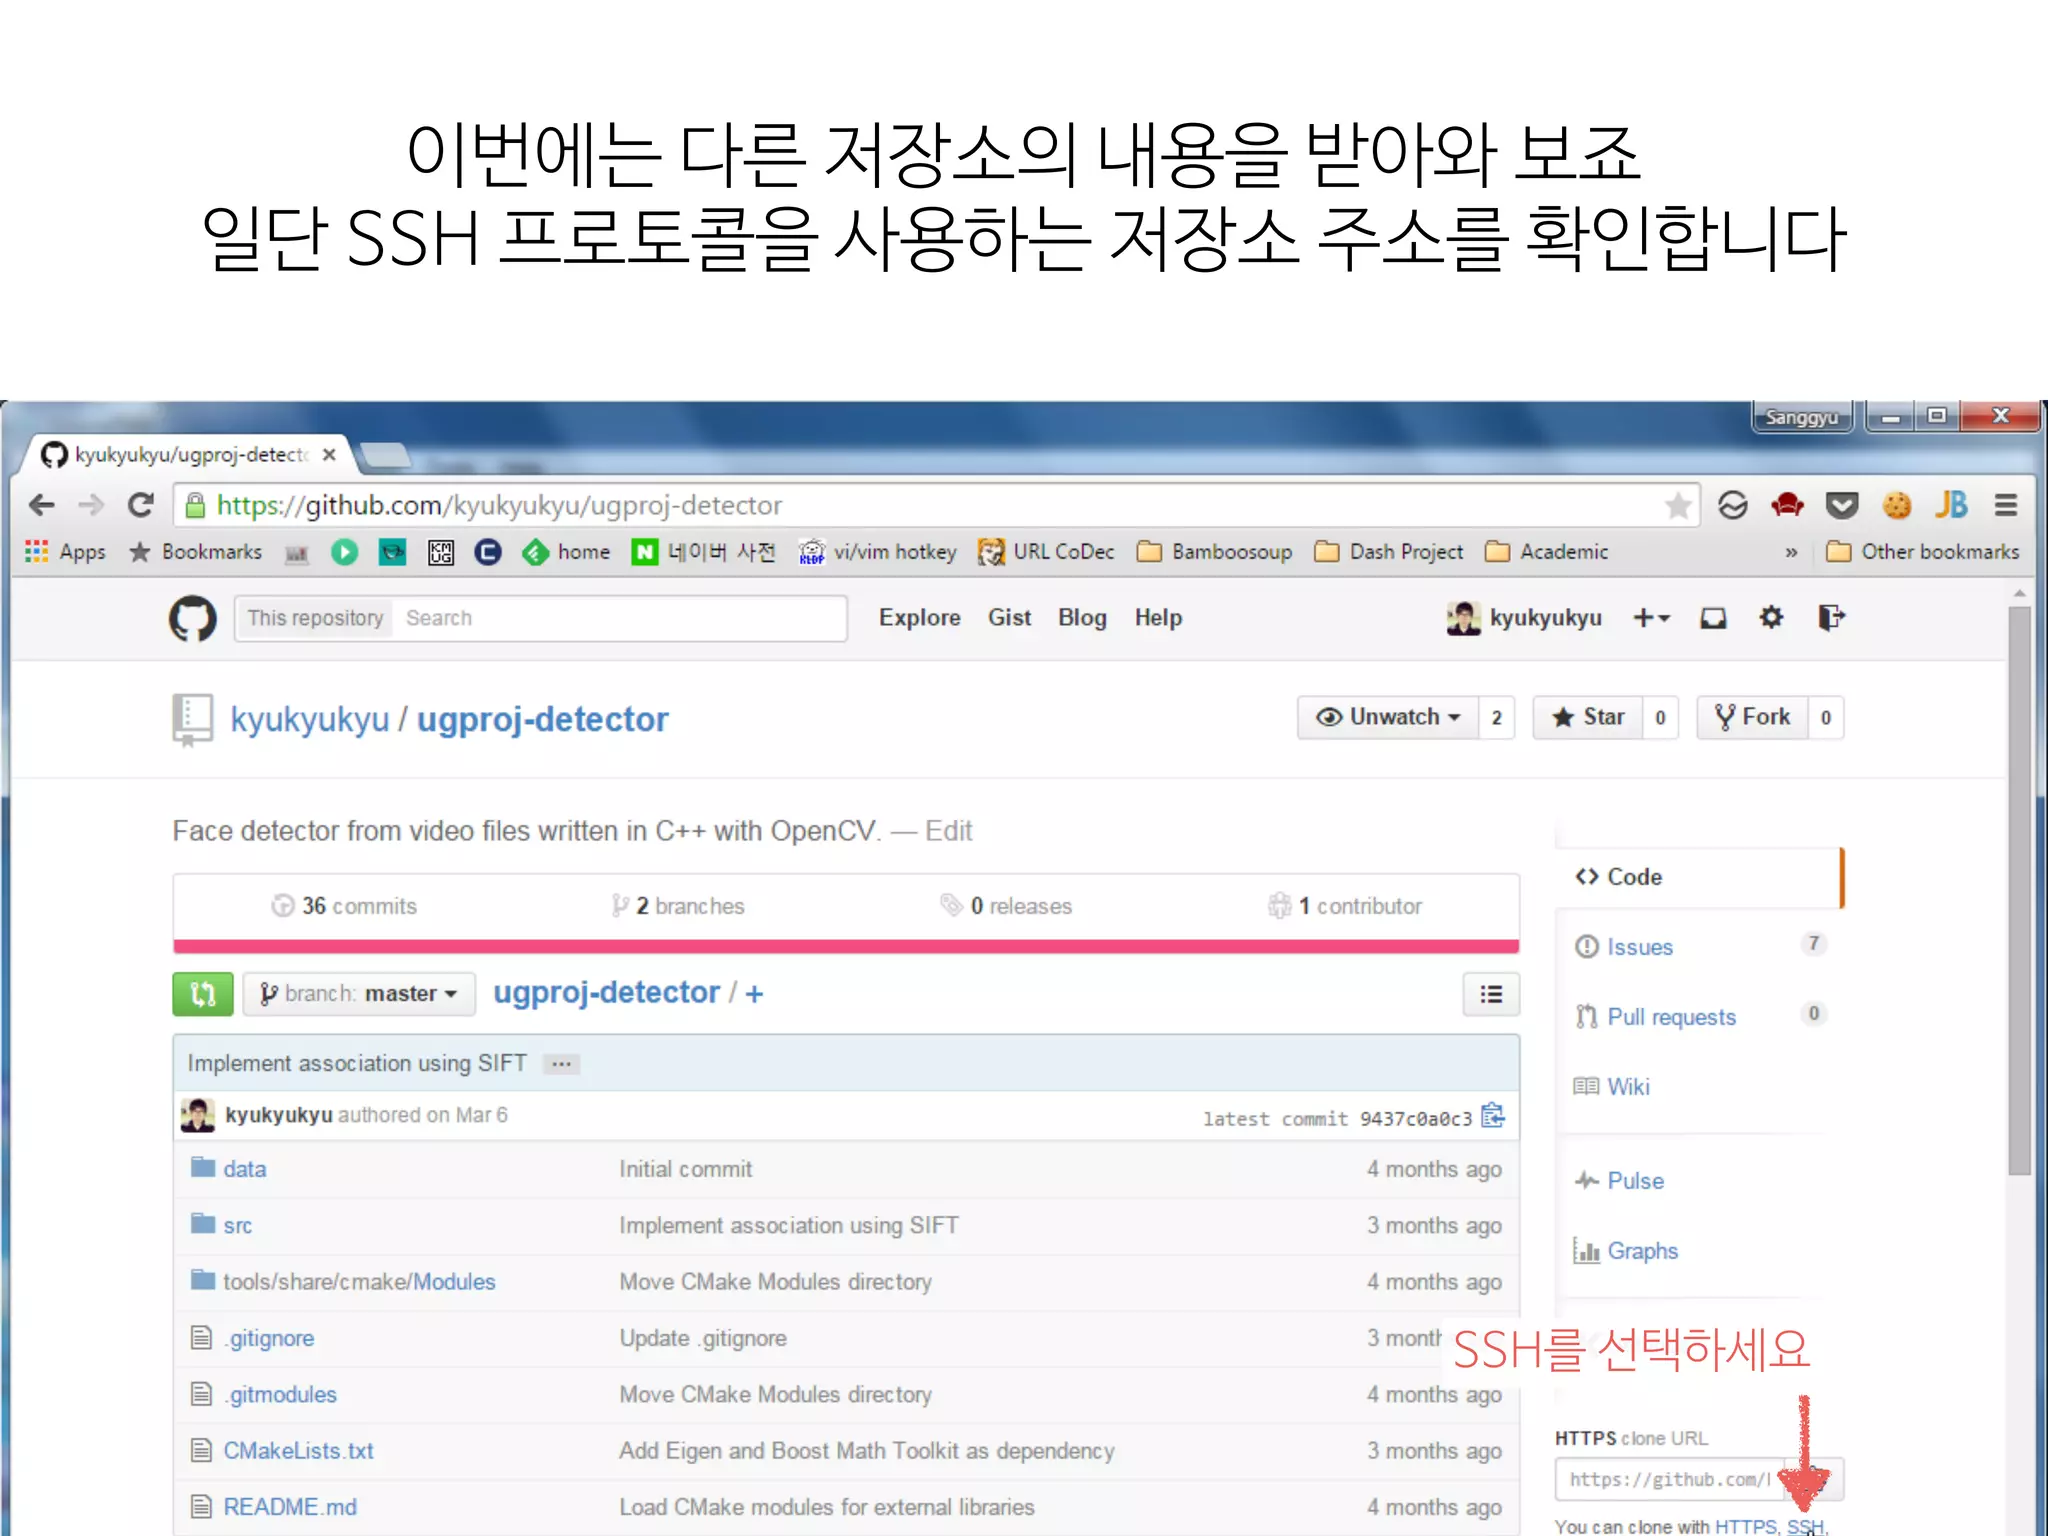Click Edit next to repository description
This screenshot has height=1536, width=2048.
click(x=948, y=831)
